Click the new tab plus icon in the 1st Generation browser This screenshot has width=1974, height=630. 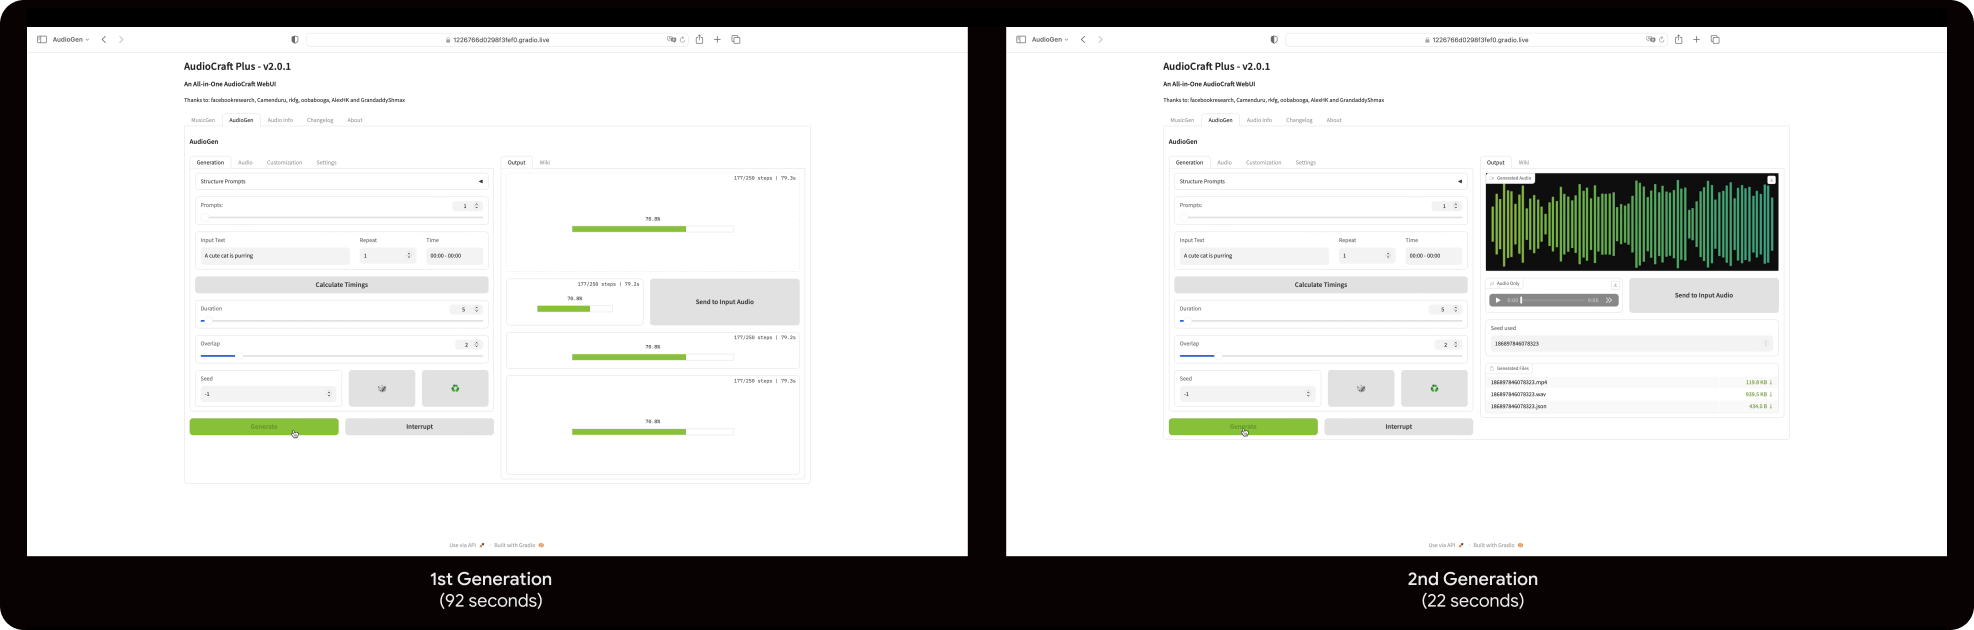click(717, 40)
